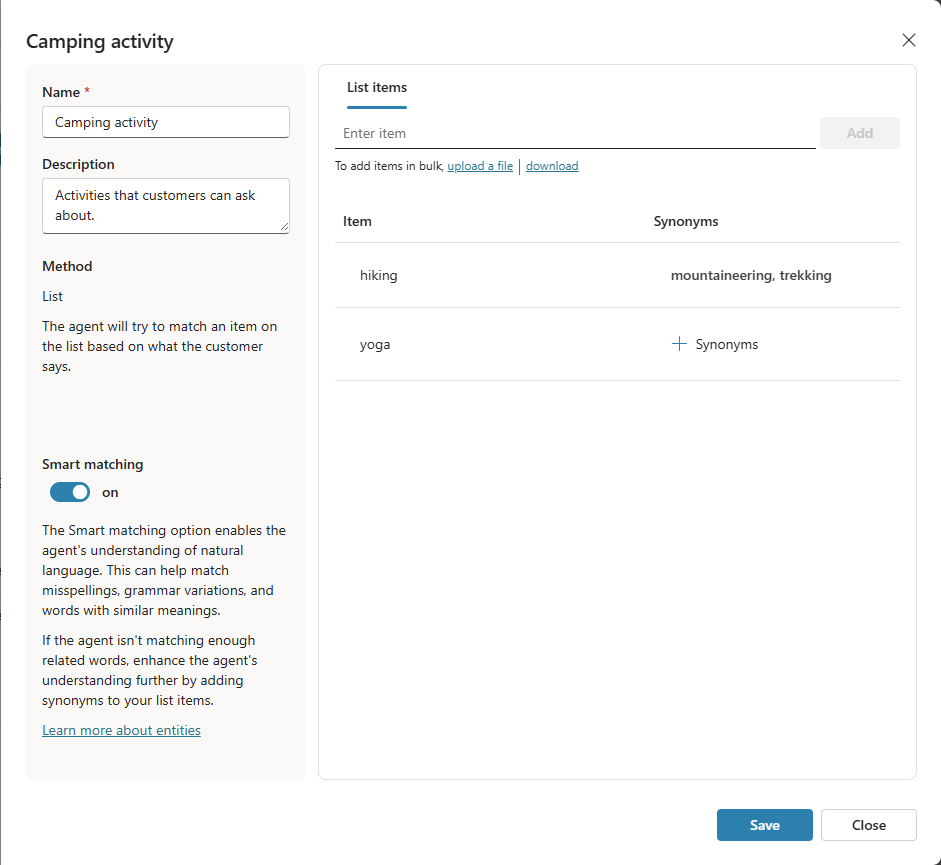
Task: Click the download link
Action: point(552,166)
